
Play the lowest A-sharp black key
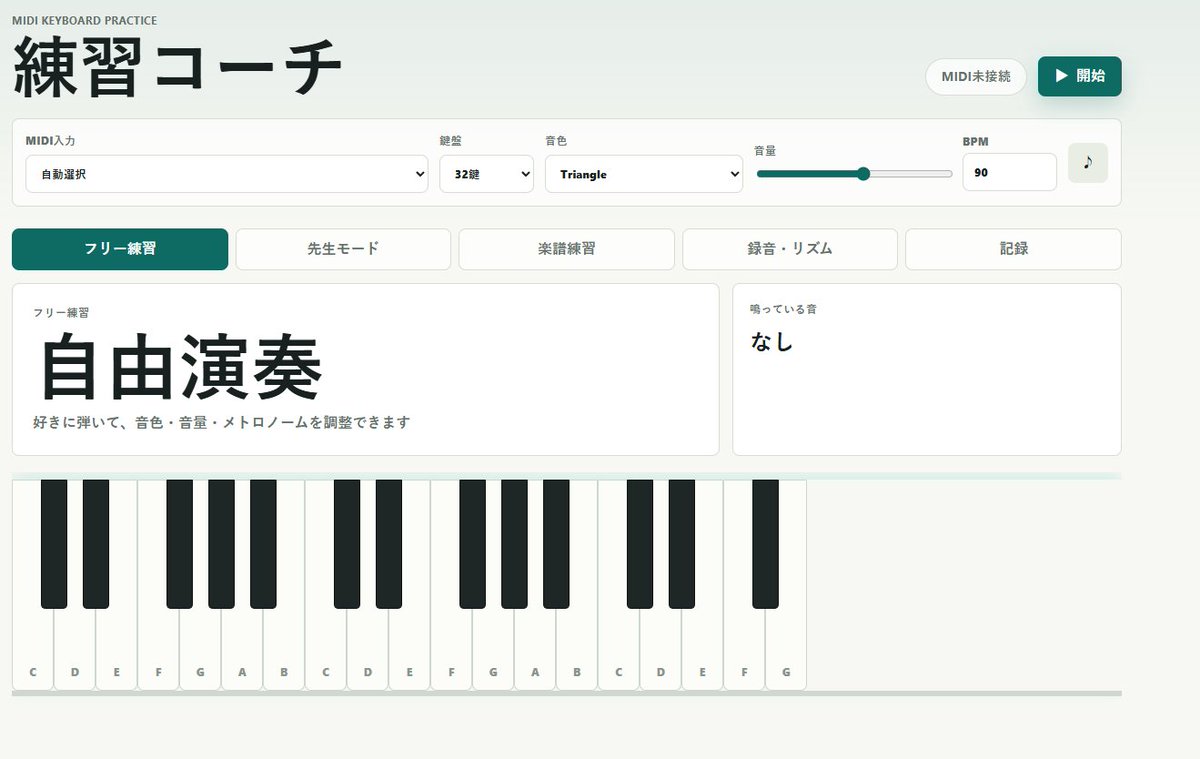(264, 544)
